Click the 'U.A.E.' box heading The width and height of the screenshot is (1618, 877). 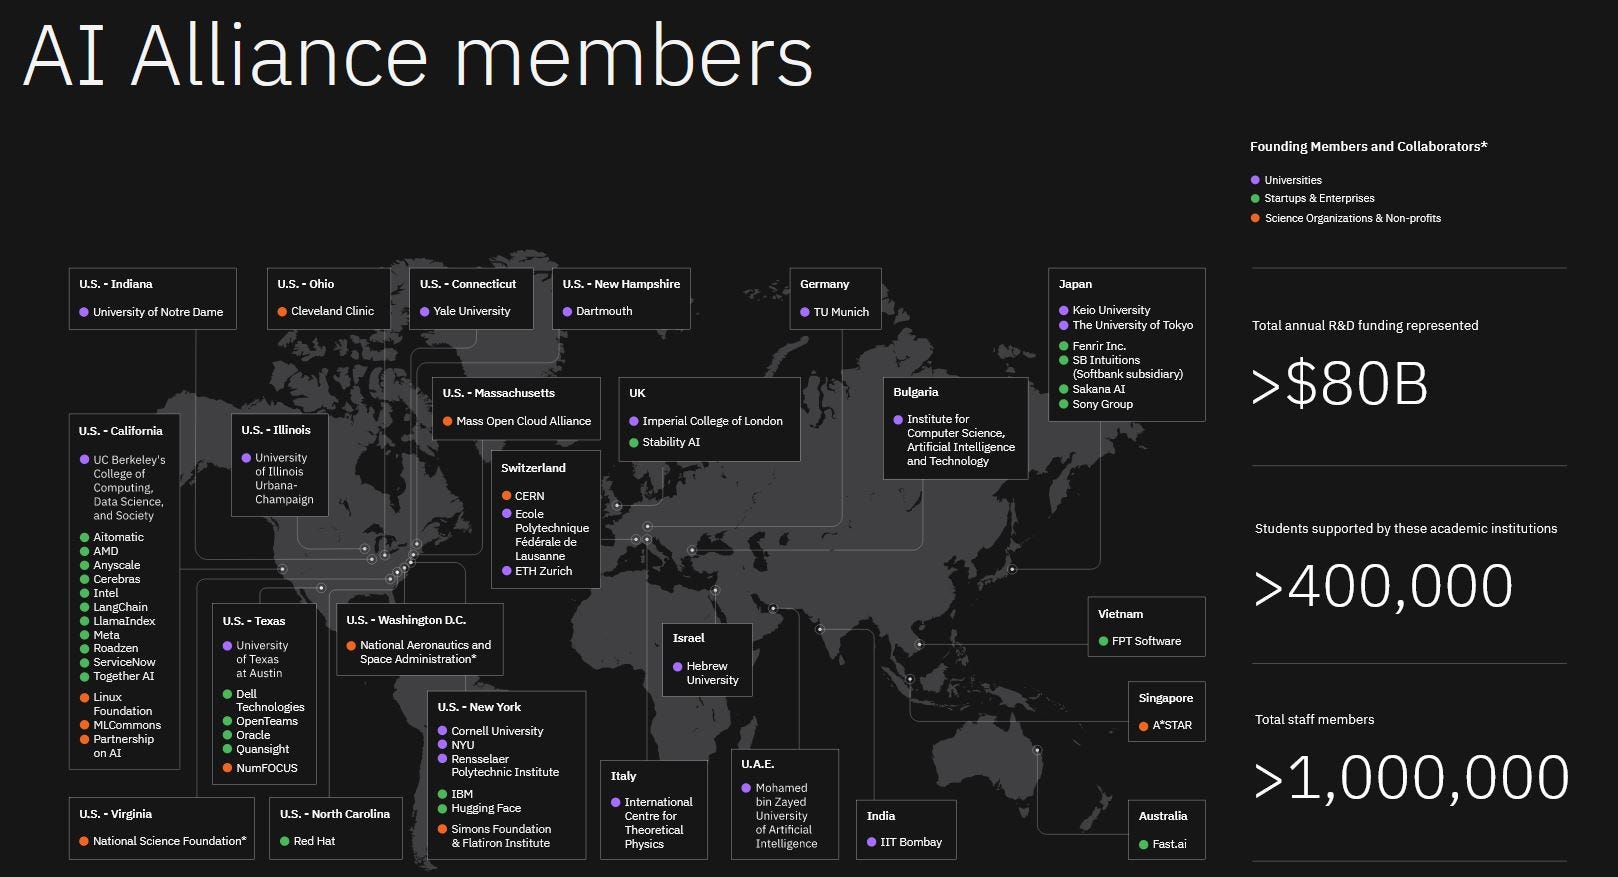point(757,764)
